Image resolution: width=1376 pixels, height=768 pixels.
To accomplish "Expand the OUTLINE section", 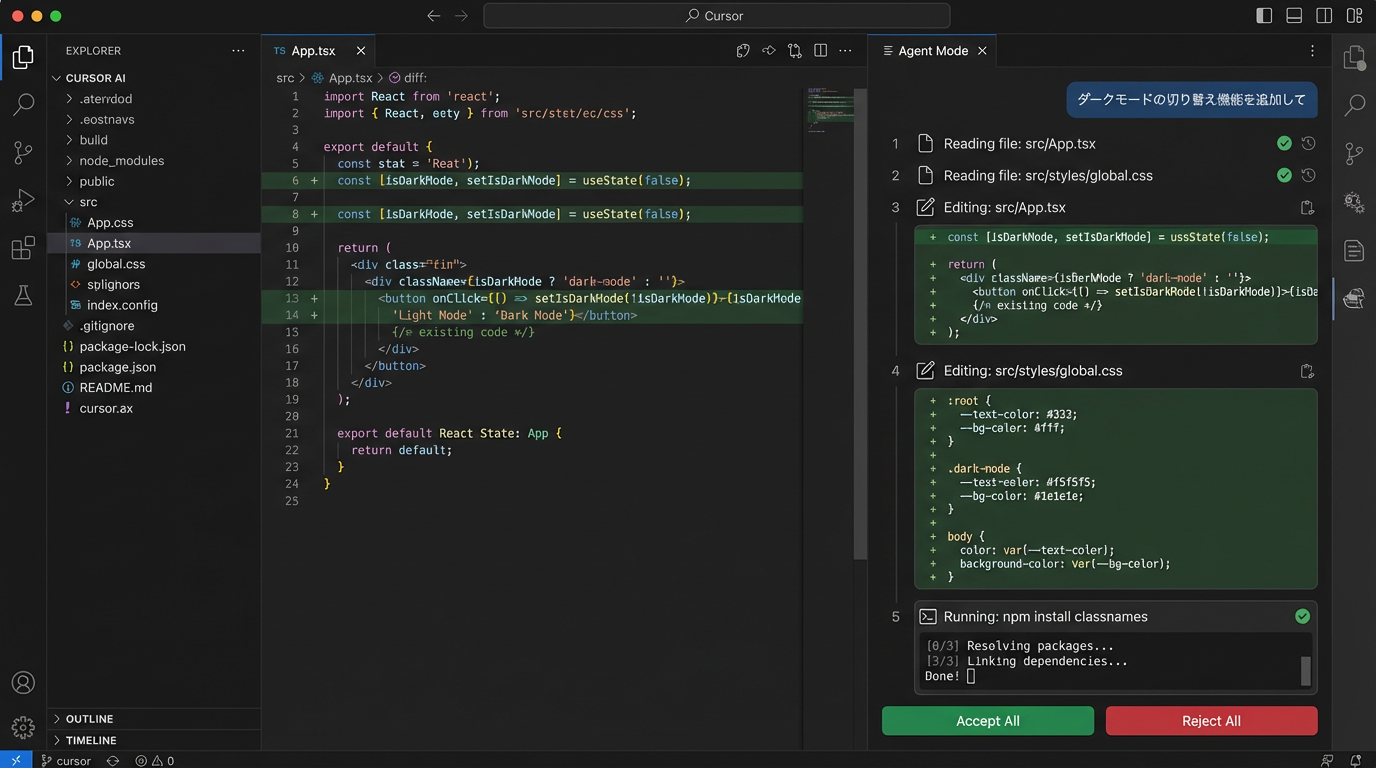I will (89, 719).
